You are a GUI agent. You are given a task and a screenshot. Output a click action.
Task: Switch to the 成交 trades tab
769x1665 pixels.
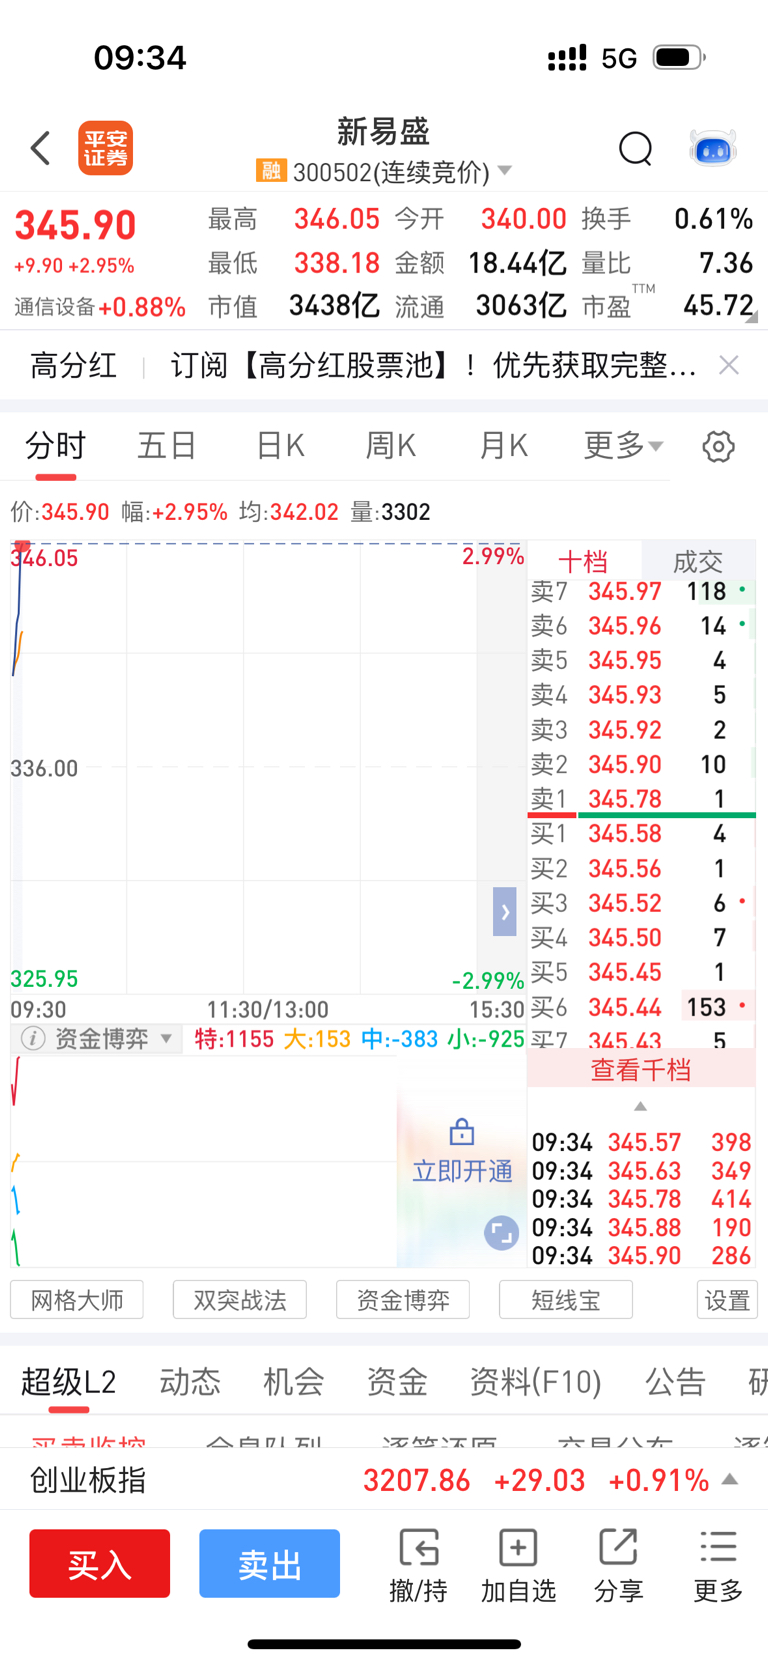[x=698, y=561]
